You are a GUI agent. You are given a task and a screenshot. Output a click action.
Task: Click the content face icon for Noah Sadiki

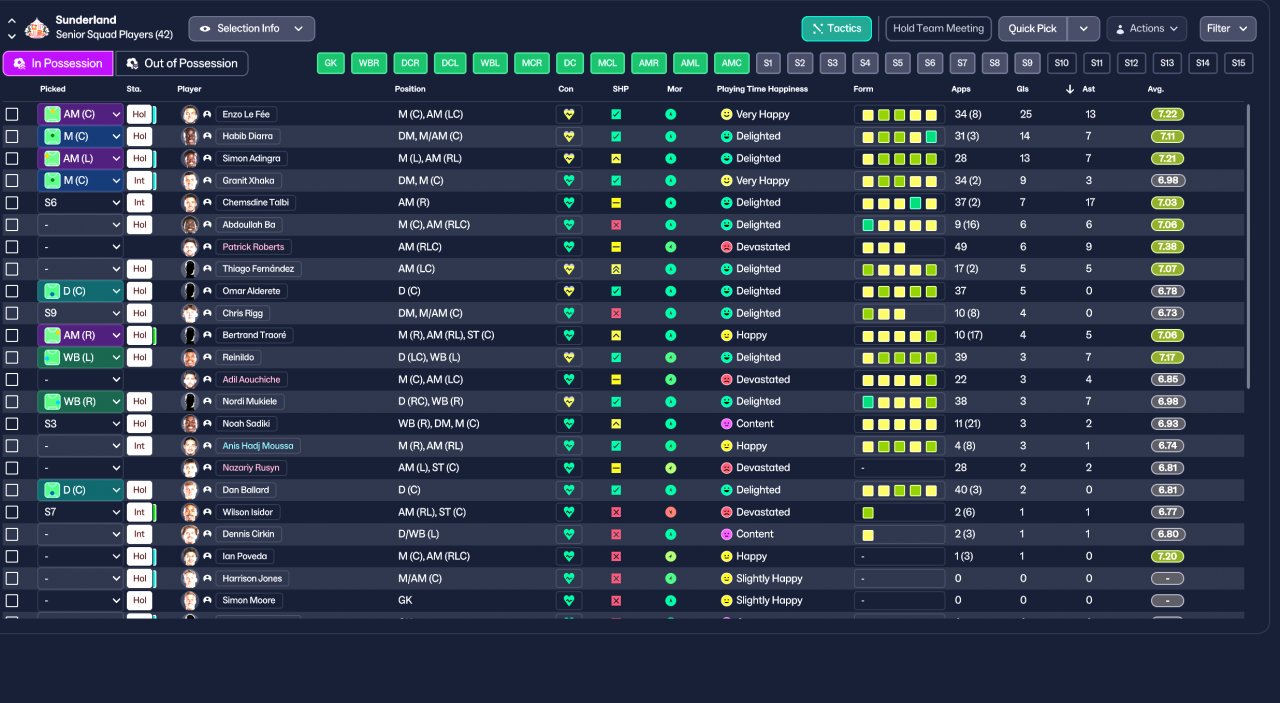click(726, 424)
